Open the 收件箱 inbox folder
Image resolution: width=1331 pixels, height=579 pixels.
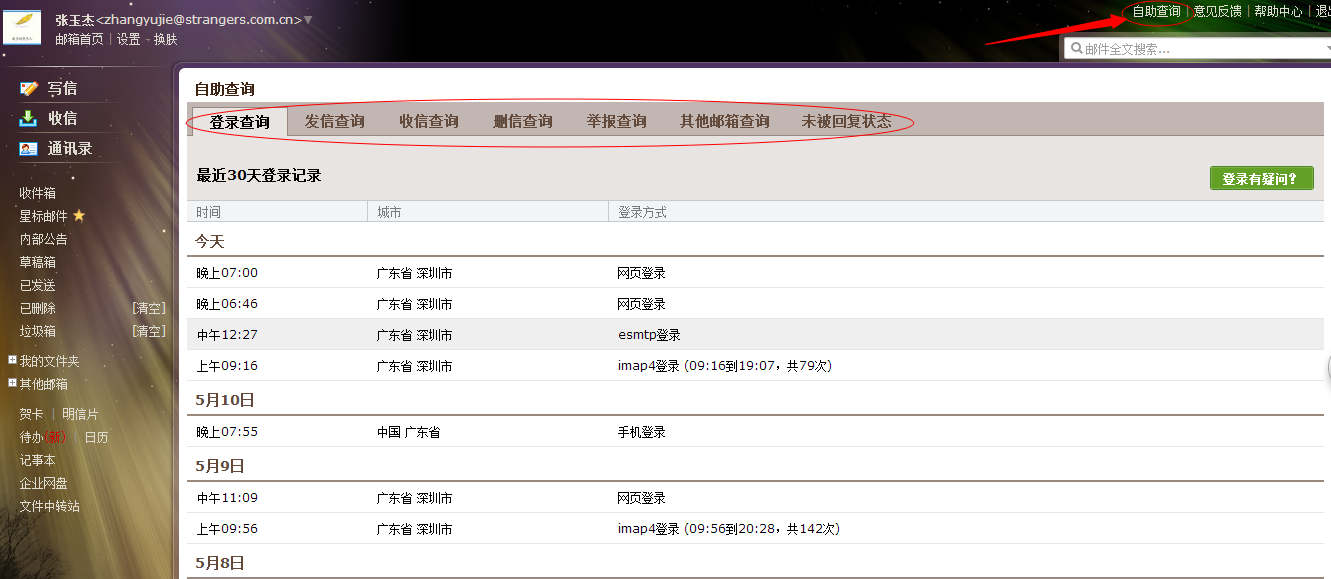[x=38, y=193]
